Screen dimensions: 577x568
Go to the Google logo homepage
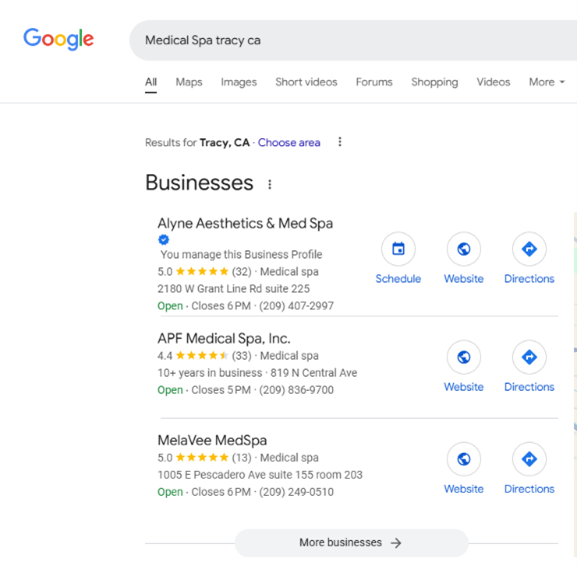click(x=59, y=39)
